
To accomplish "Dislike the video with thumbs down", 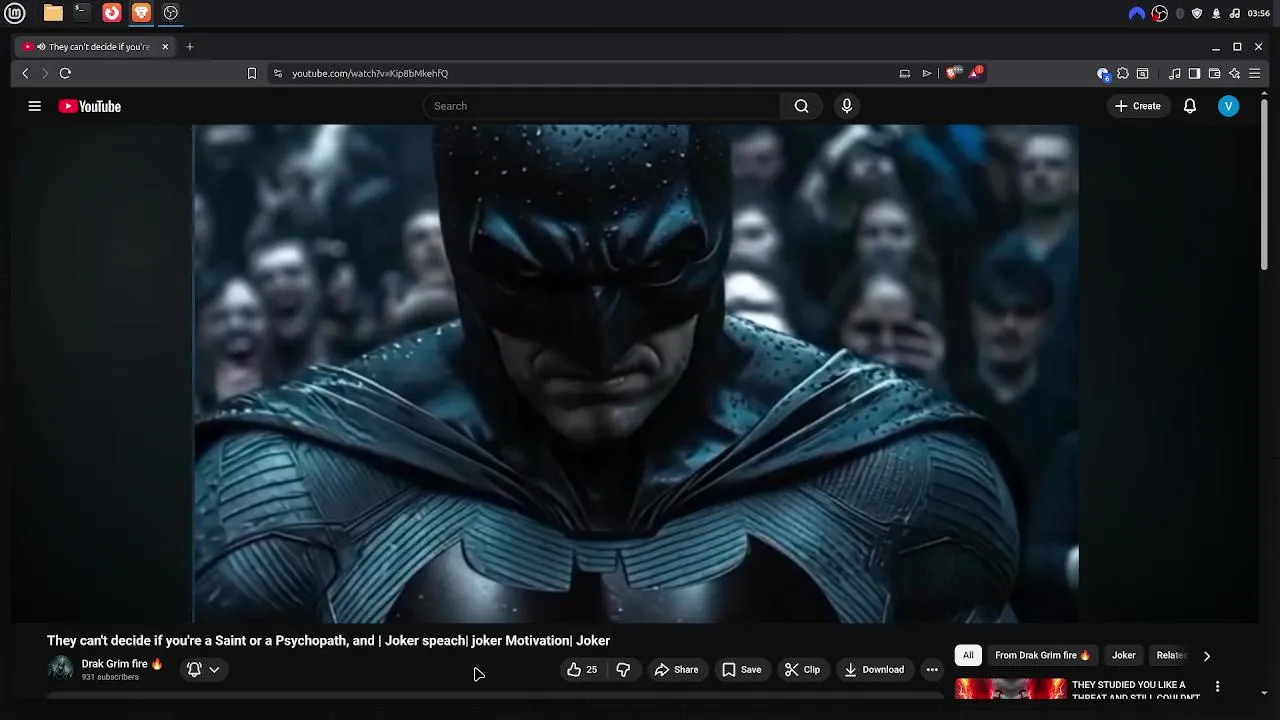I will tap(623, 670).
